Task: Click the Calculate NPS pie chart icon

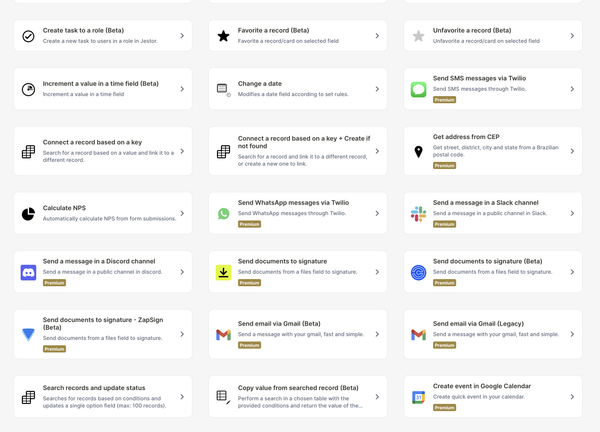Action: 28,214
